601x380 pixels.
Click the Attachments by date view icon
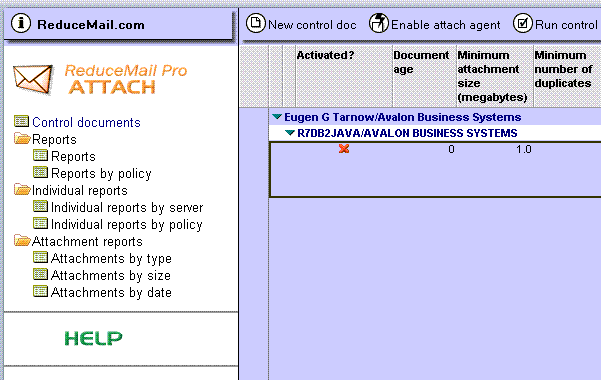click(40, 291)
